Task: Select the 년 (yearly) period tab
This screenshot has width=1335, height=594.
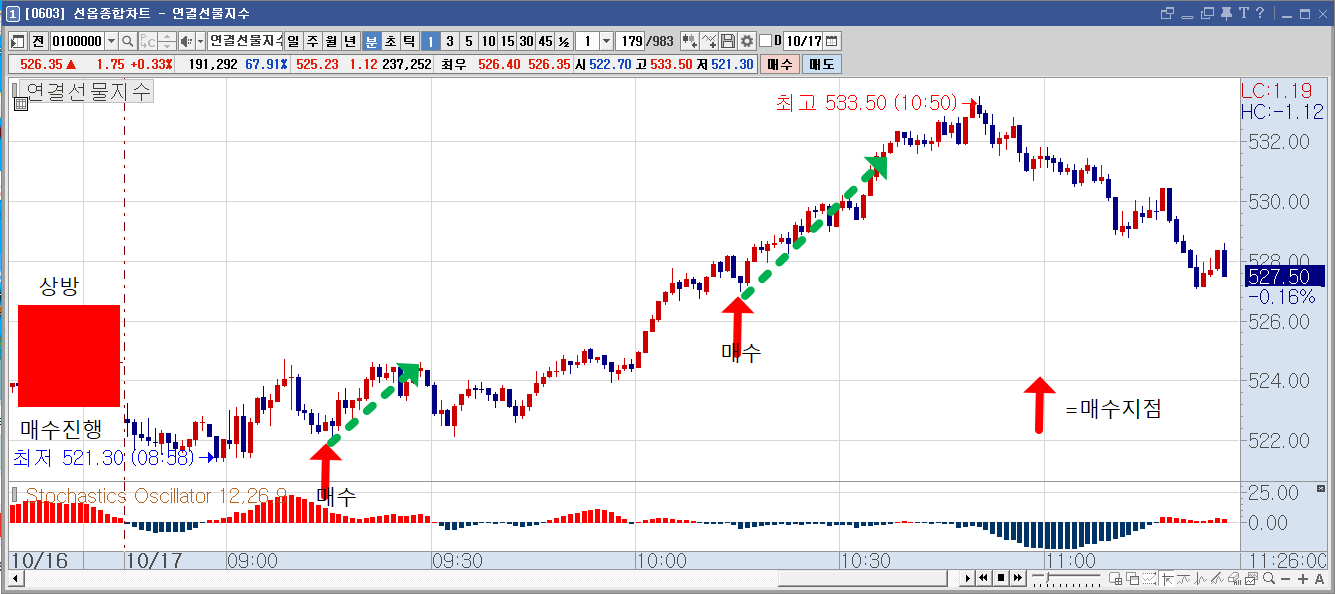Action: (350, 41)
